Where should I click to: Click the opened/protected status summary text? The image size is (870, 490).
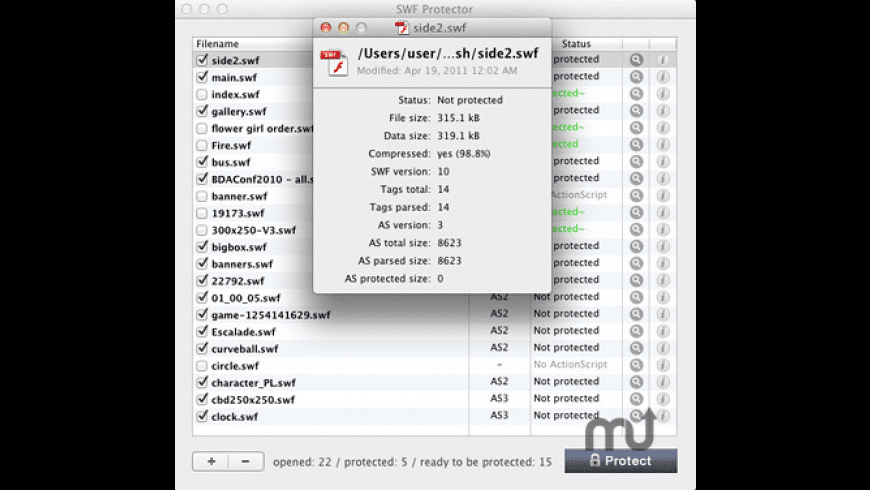pyautogui.click(x=412, y=462)
